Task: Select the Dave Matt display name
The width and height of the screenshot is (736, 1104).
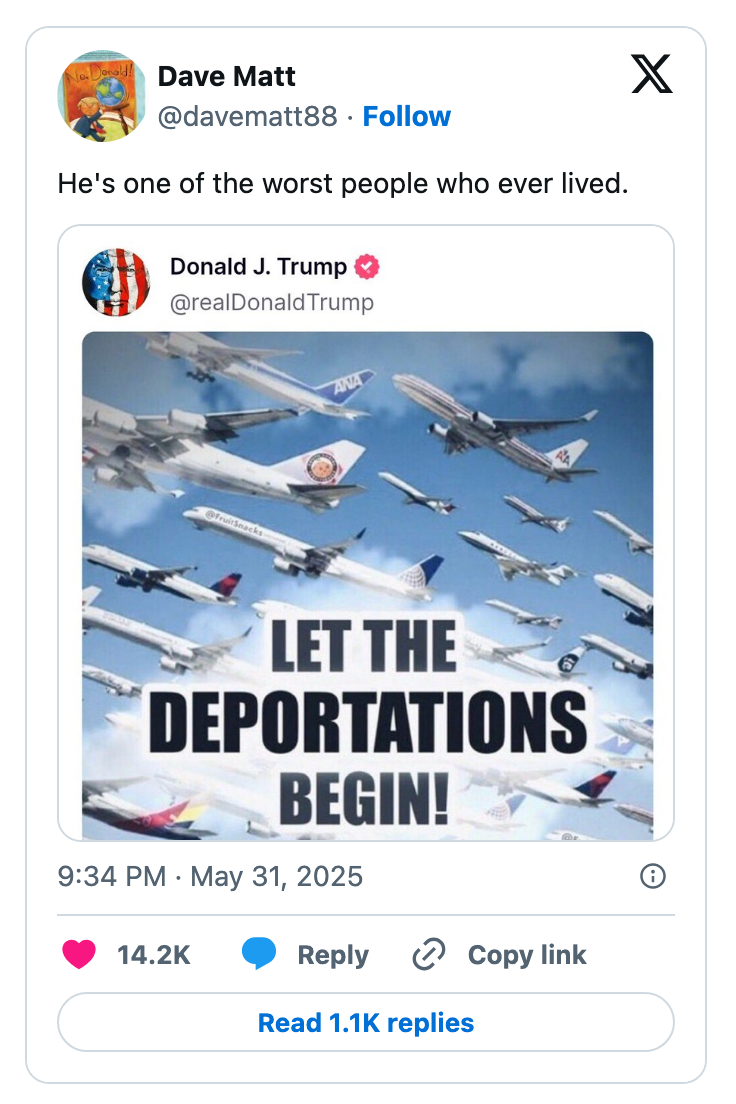Action: pyautogui.click(x=226, y=76)
